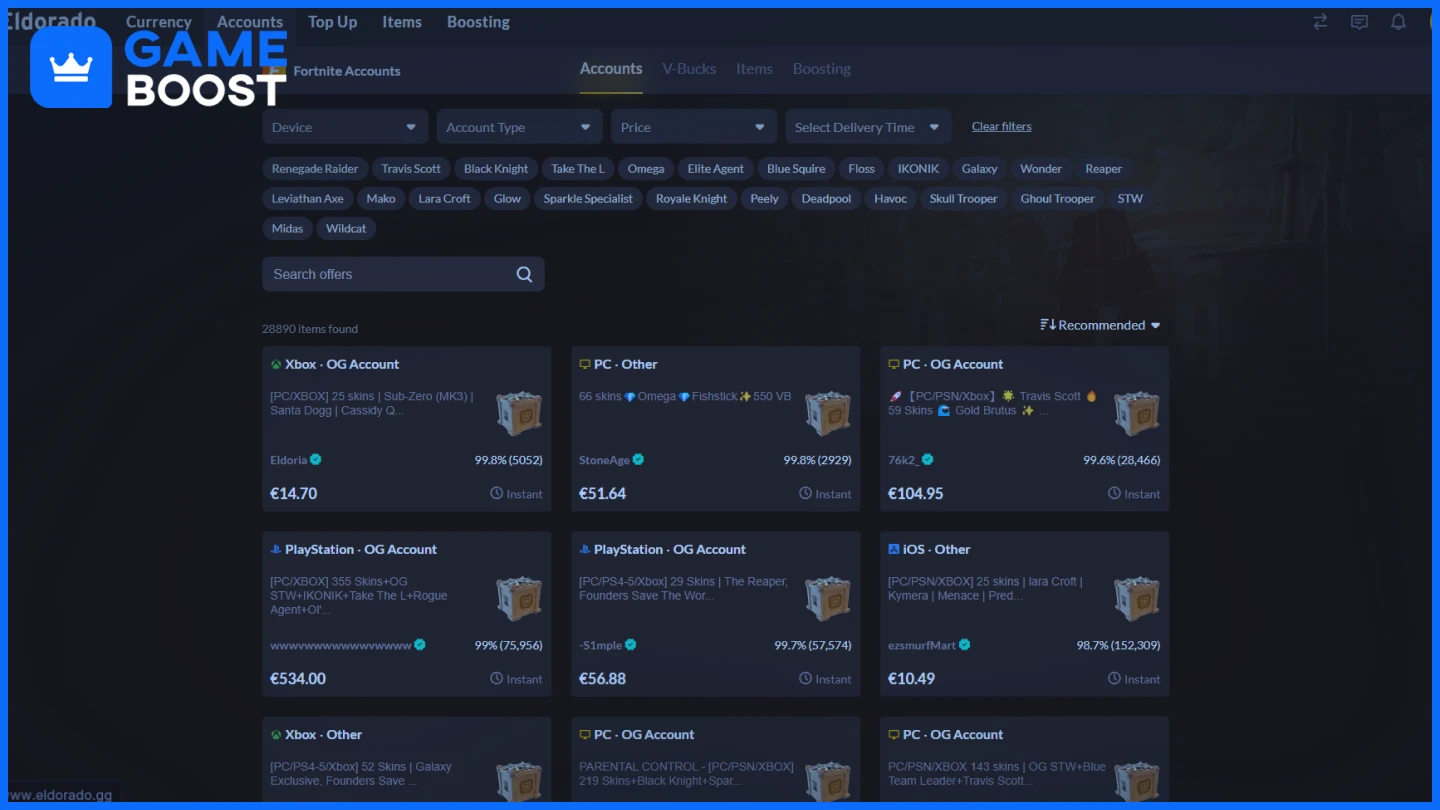Focus the Search offers field

(403, 274)
